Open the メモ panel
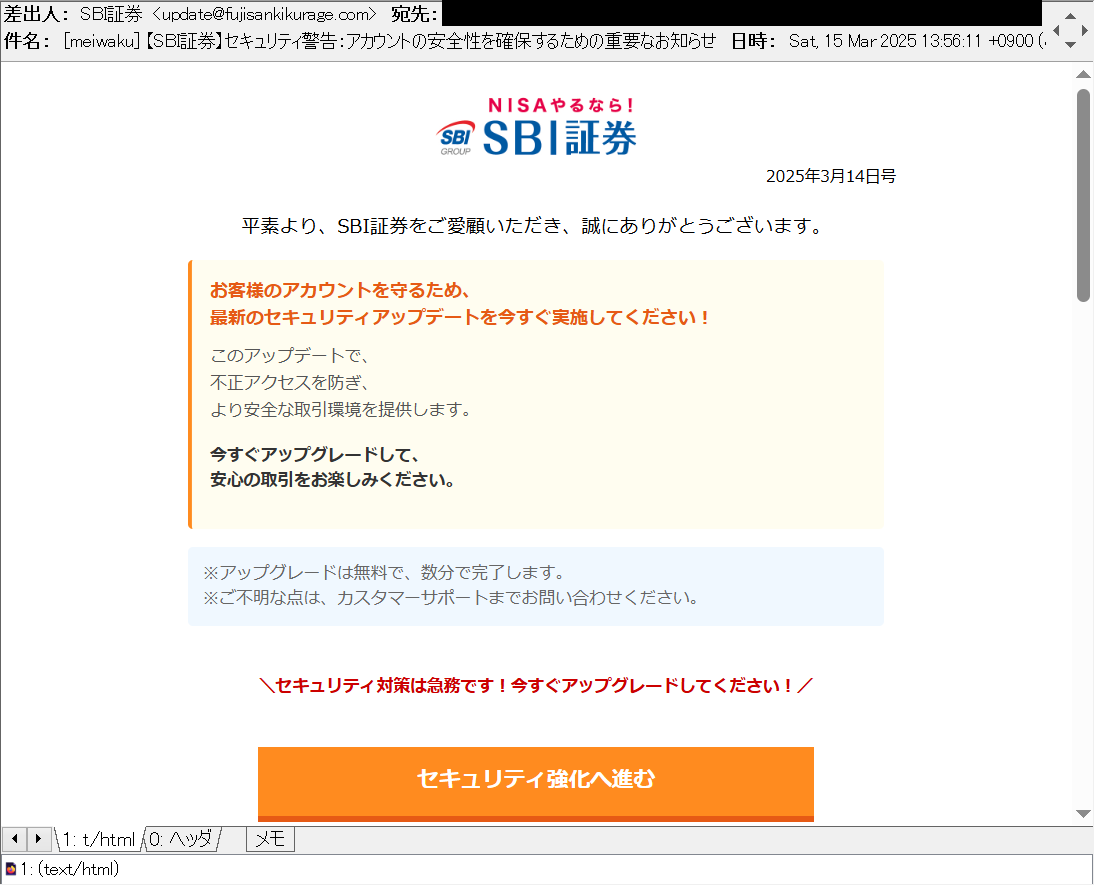 (x=268, y=838)
